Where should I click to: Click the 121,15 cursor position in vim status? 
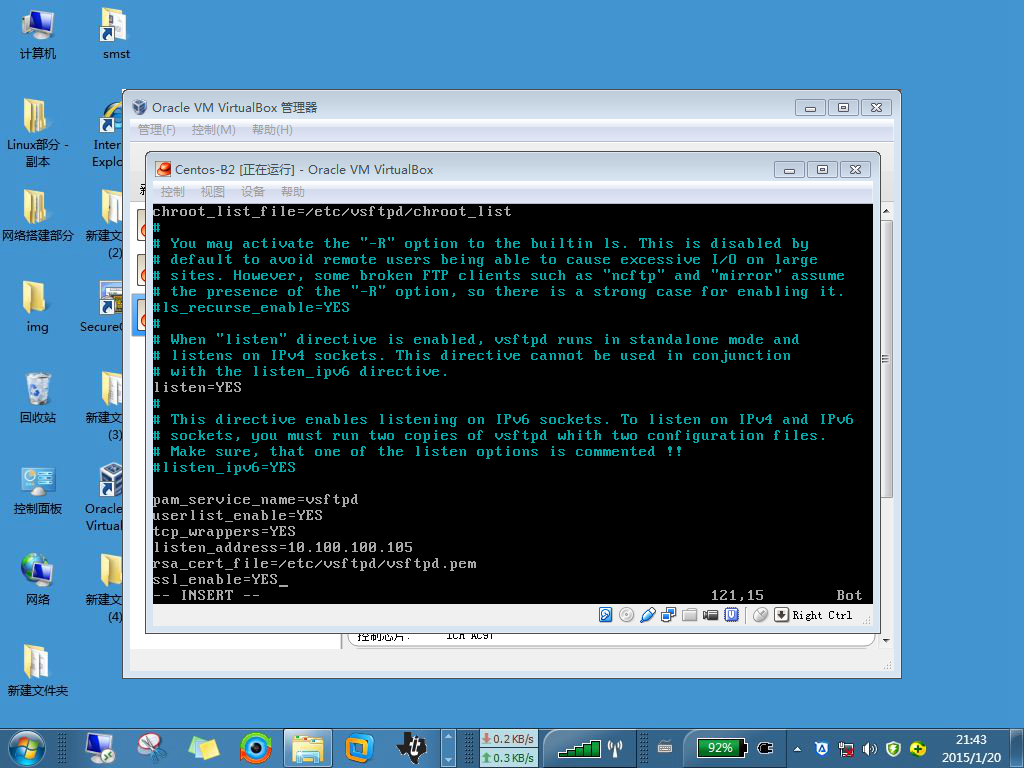(x=737, y=595)
